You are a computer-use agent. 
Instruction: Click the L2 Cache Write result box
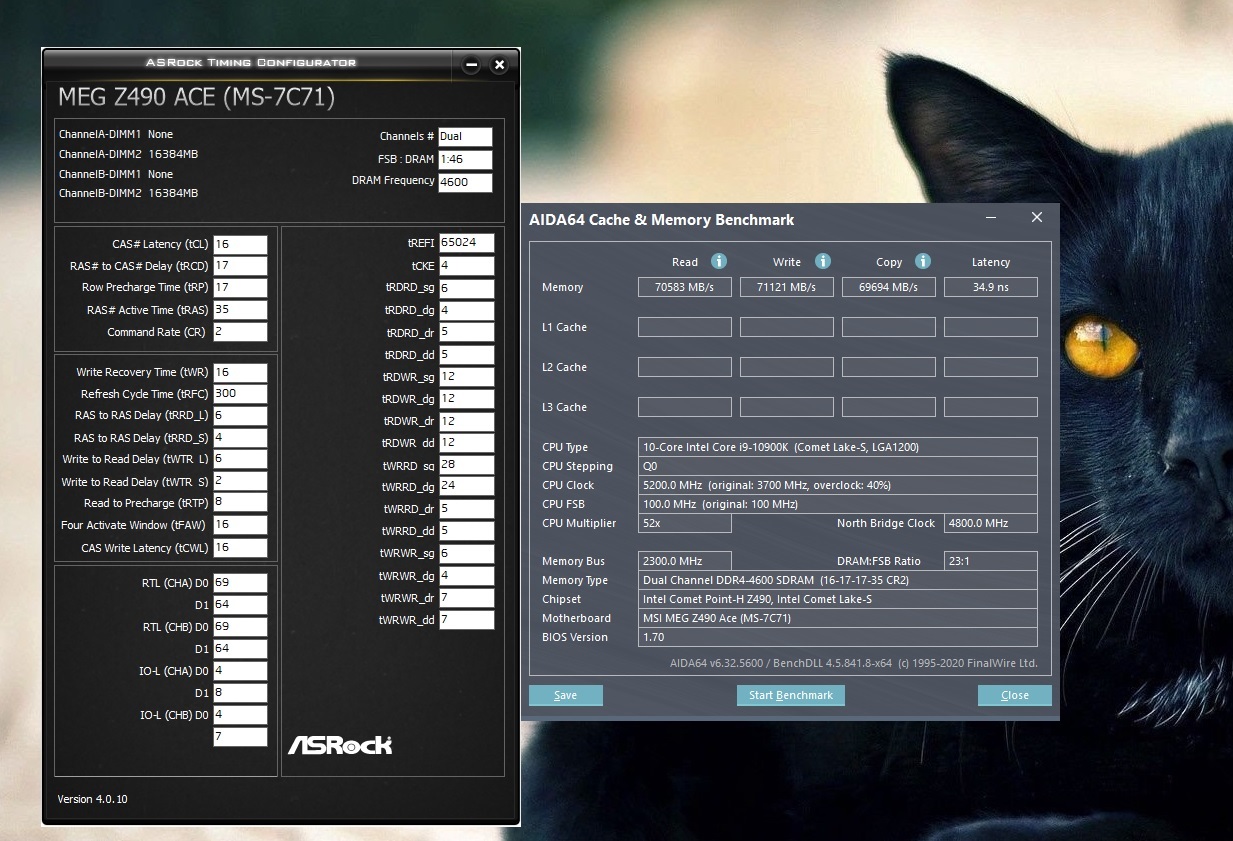787,367
